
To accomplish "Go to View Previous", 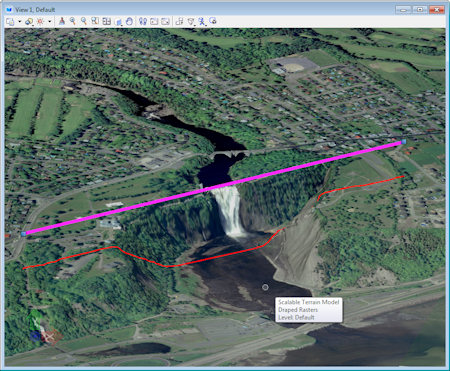I will (154, 21).
